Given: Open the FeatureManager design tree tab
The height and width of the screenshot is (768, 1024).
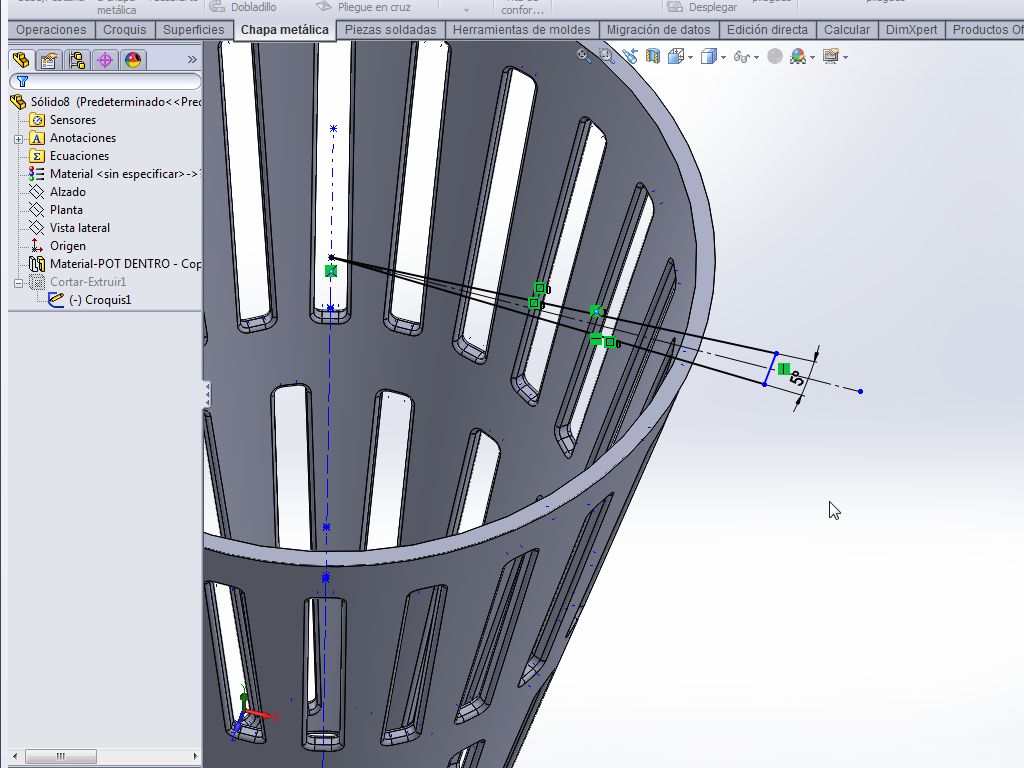Looking at the screenshot, I should click(21, 60).
